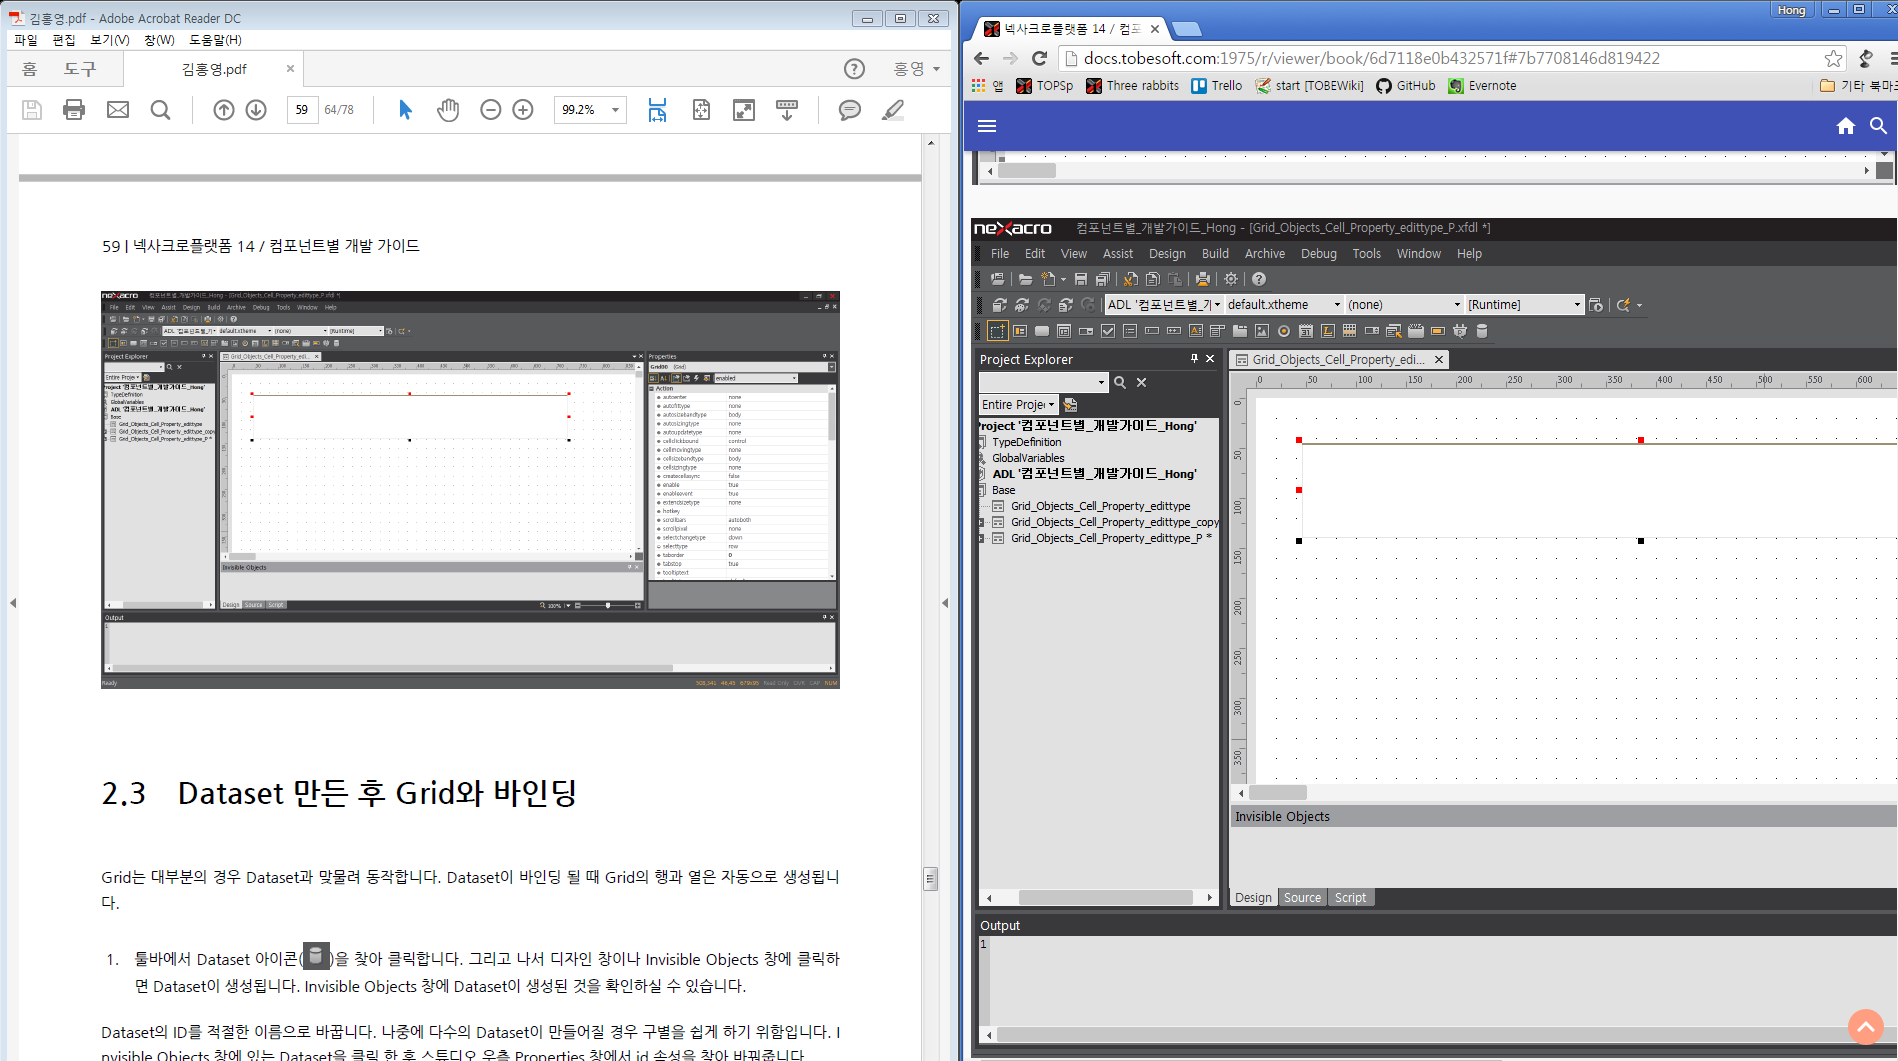Switch to the Source tab
The height and width of the screenshot is (1061, 1898).
pyautogui.click(x=1302, y=898)
